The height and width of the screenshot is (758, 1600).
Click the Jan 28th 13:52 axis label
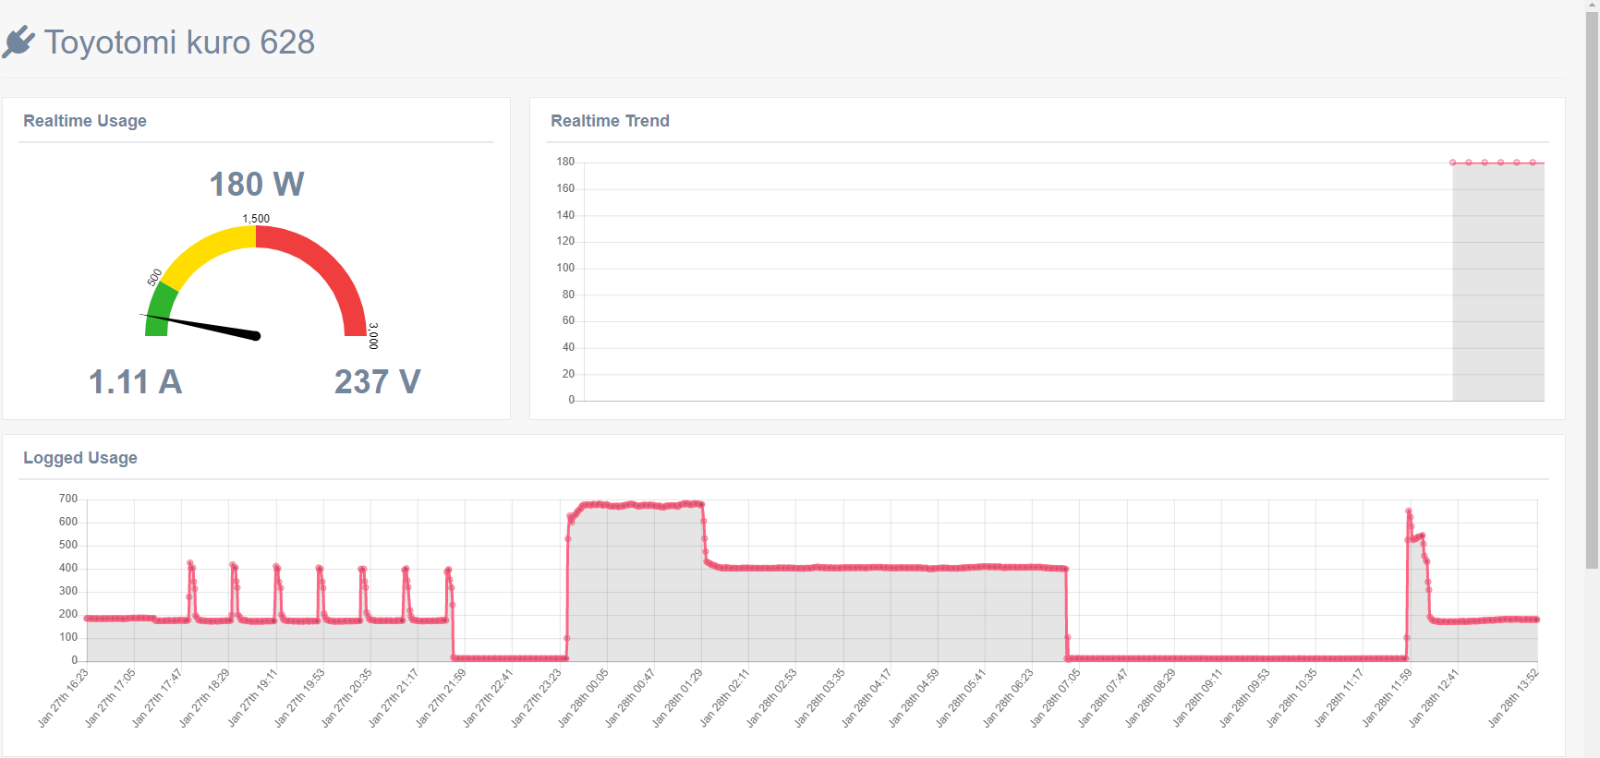1513,697
